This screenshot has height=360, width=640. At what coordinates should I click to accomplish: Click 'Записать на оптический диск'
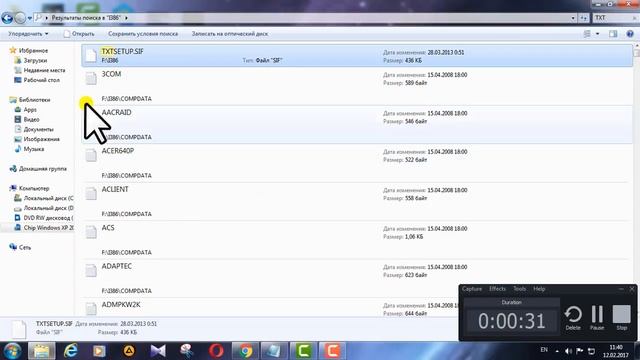230,34
